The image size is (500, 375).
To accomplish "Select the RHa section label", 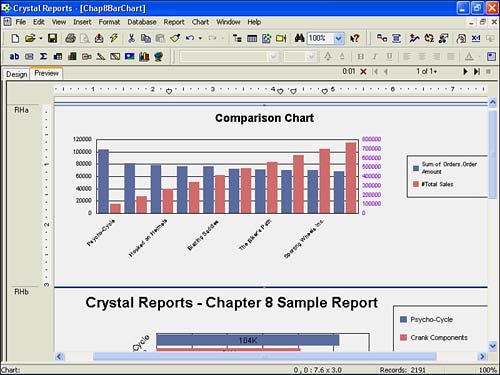I will (x=21, y=110).
